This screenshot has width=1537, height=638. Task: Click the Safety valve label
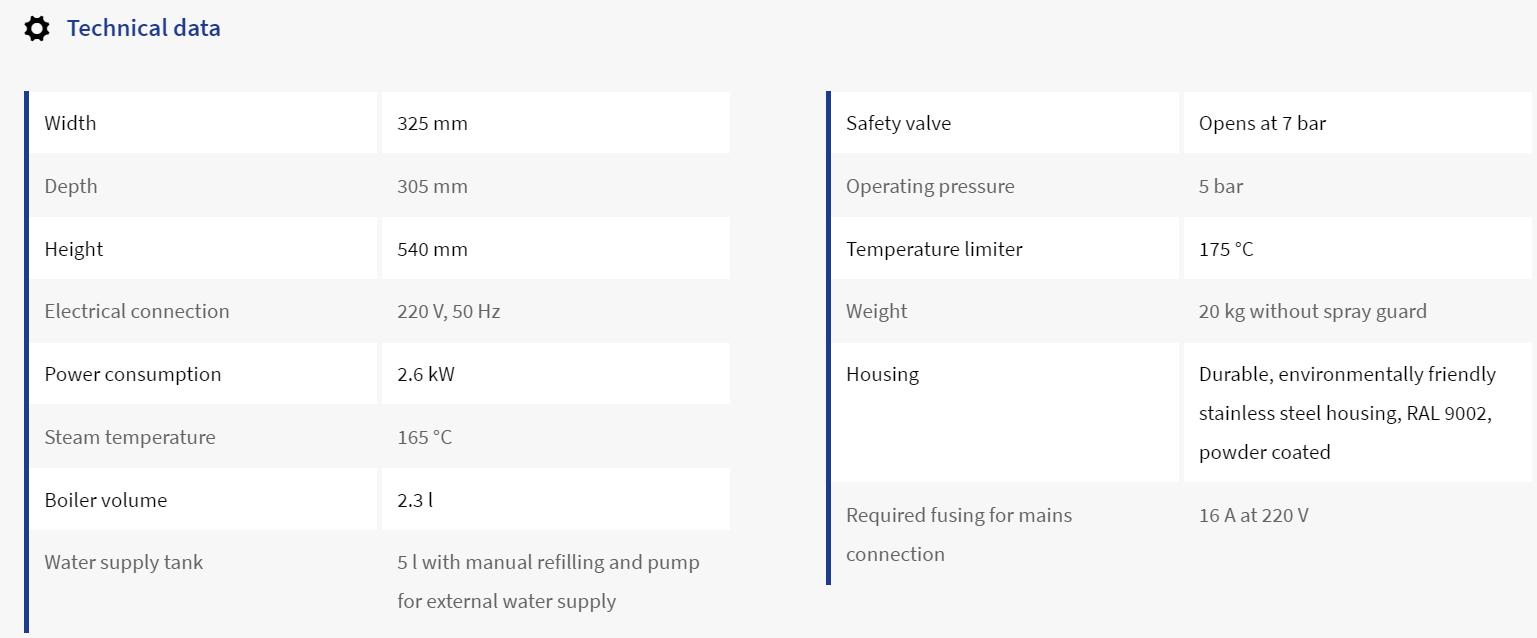(898, 123)
